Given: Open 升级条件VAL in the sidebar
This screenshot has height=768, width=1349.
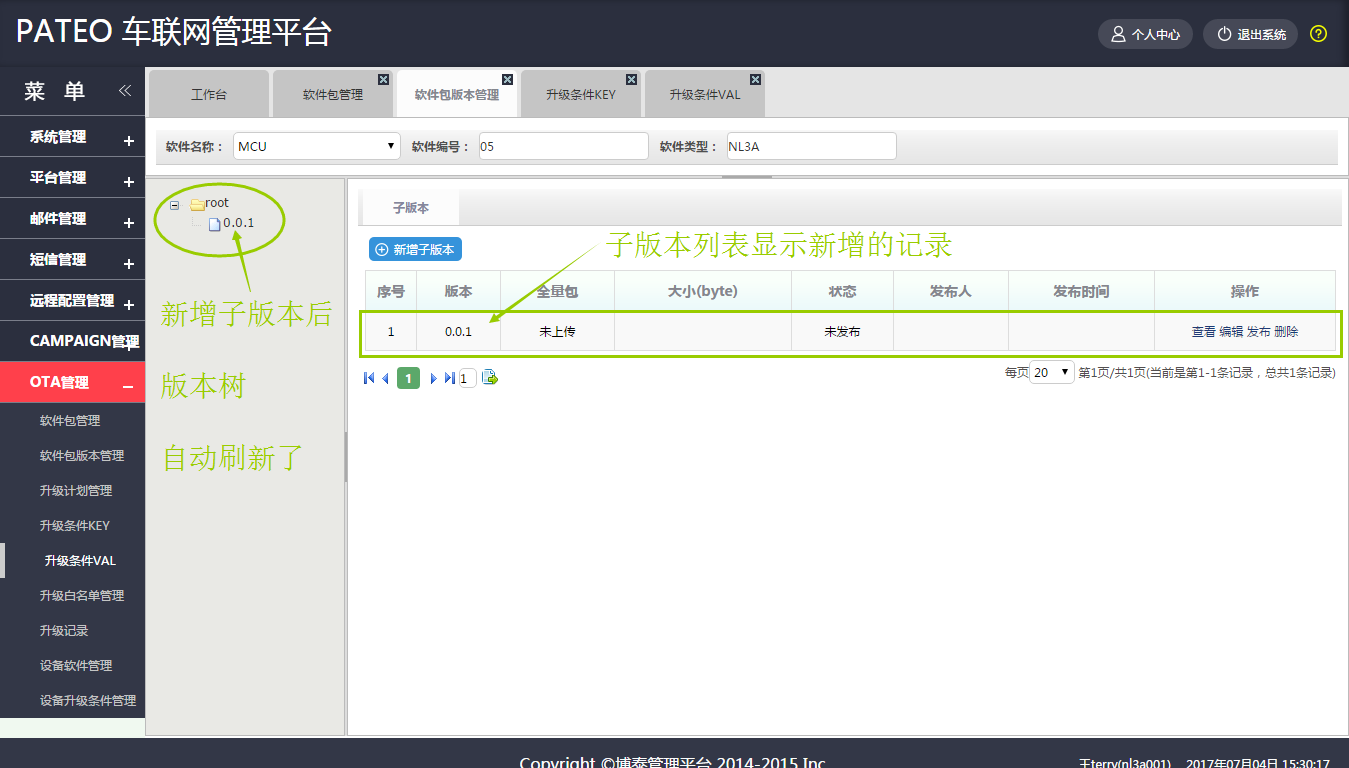Looking at the screenshot, I should [x=80, y=561].
